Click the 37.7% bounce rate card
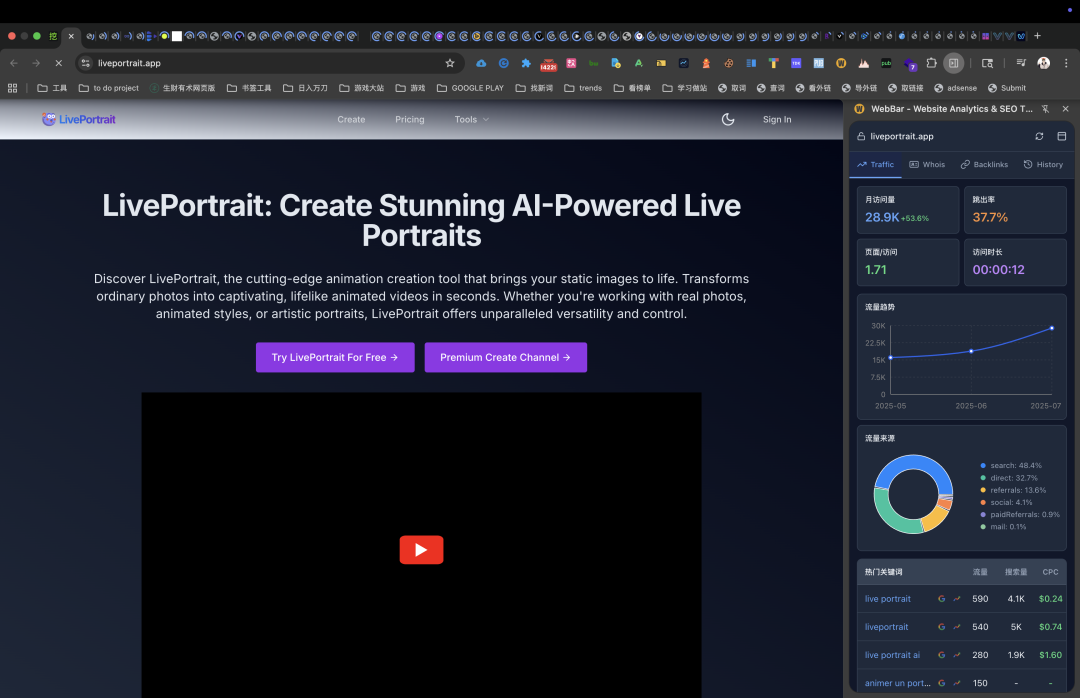Viewport: 1080px width, 698px height. click(1015, 210)
